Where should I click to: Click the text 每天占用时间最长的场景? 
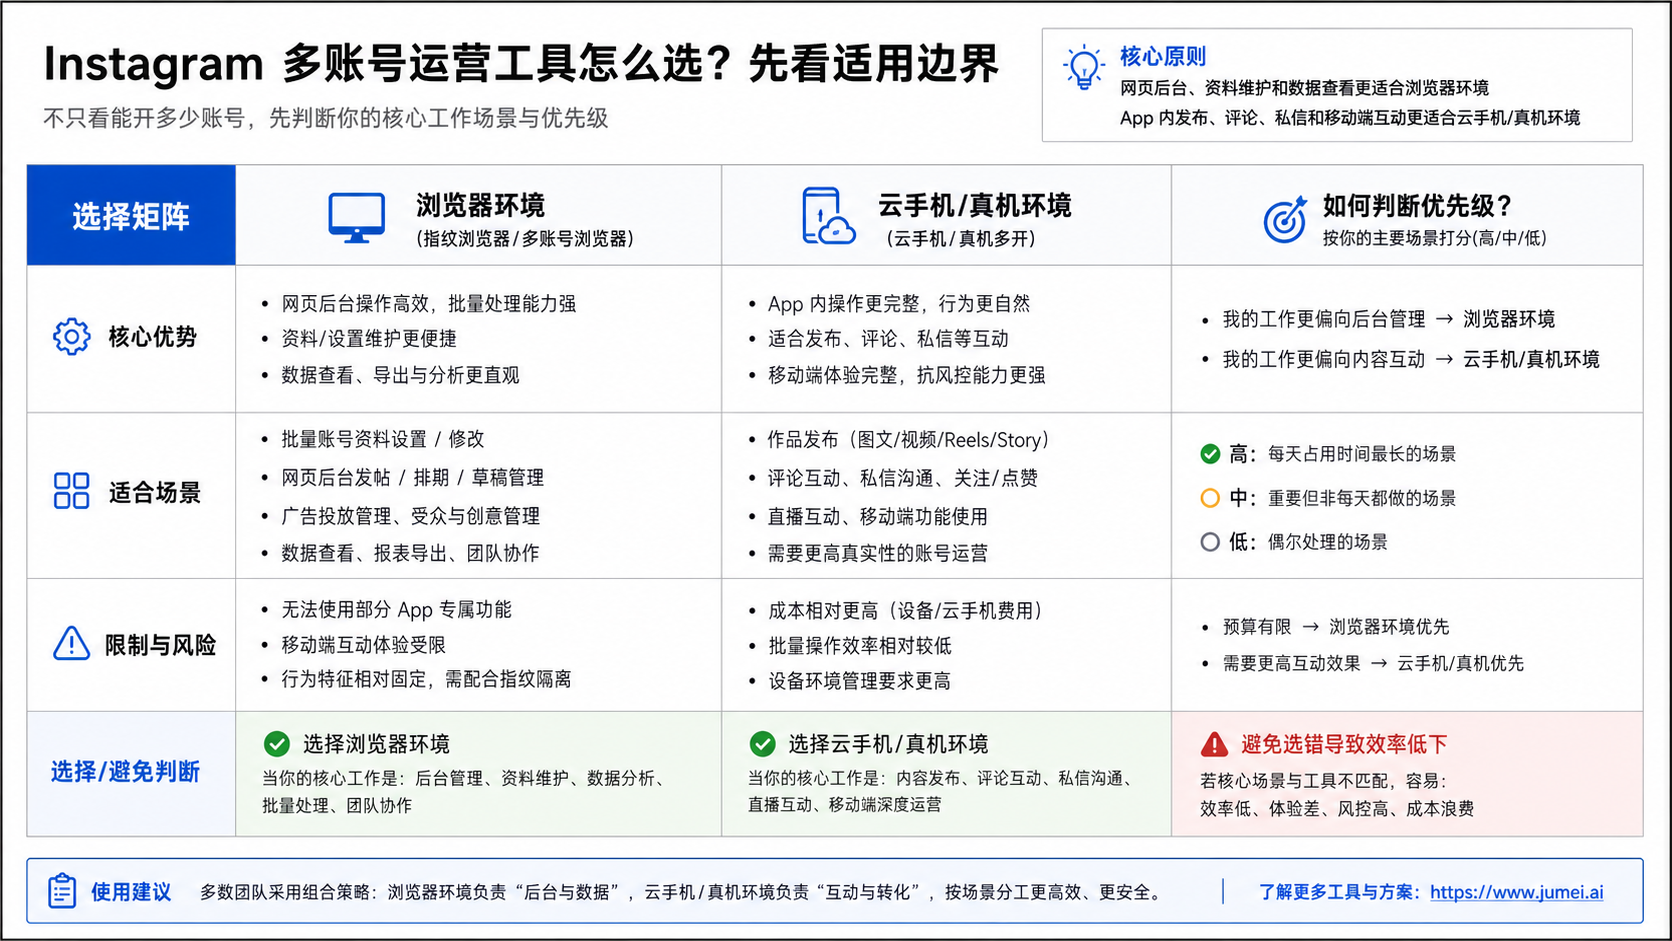pos(1362,454)
